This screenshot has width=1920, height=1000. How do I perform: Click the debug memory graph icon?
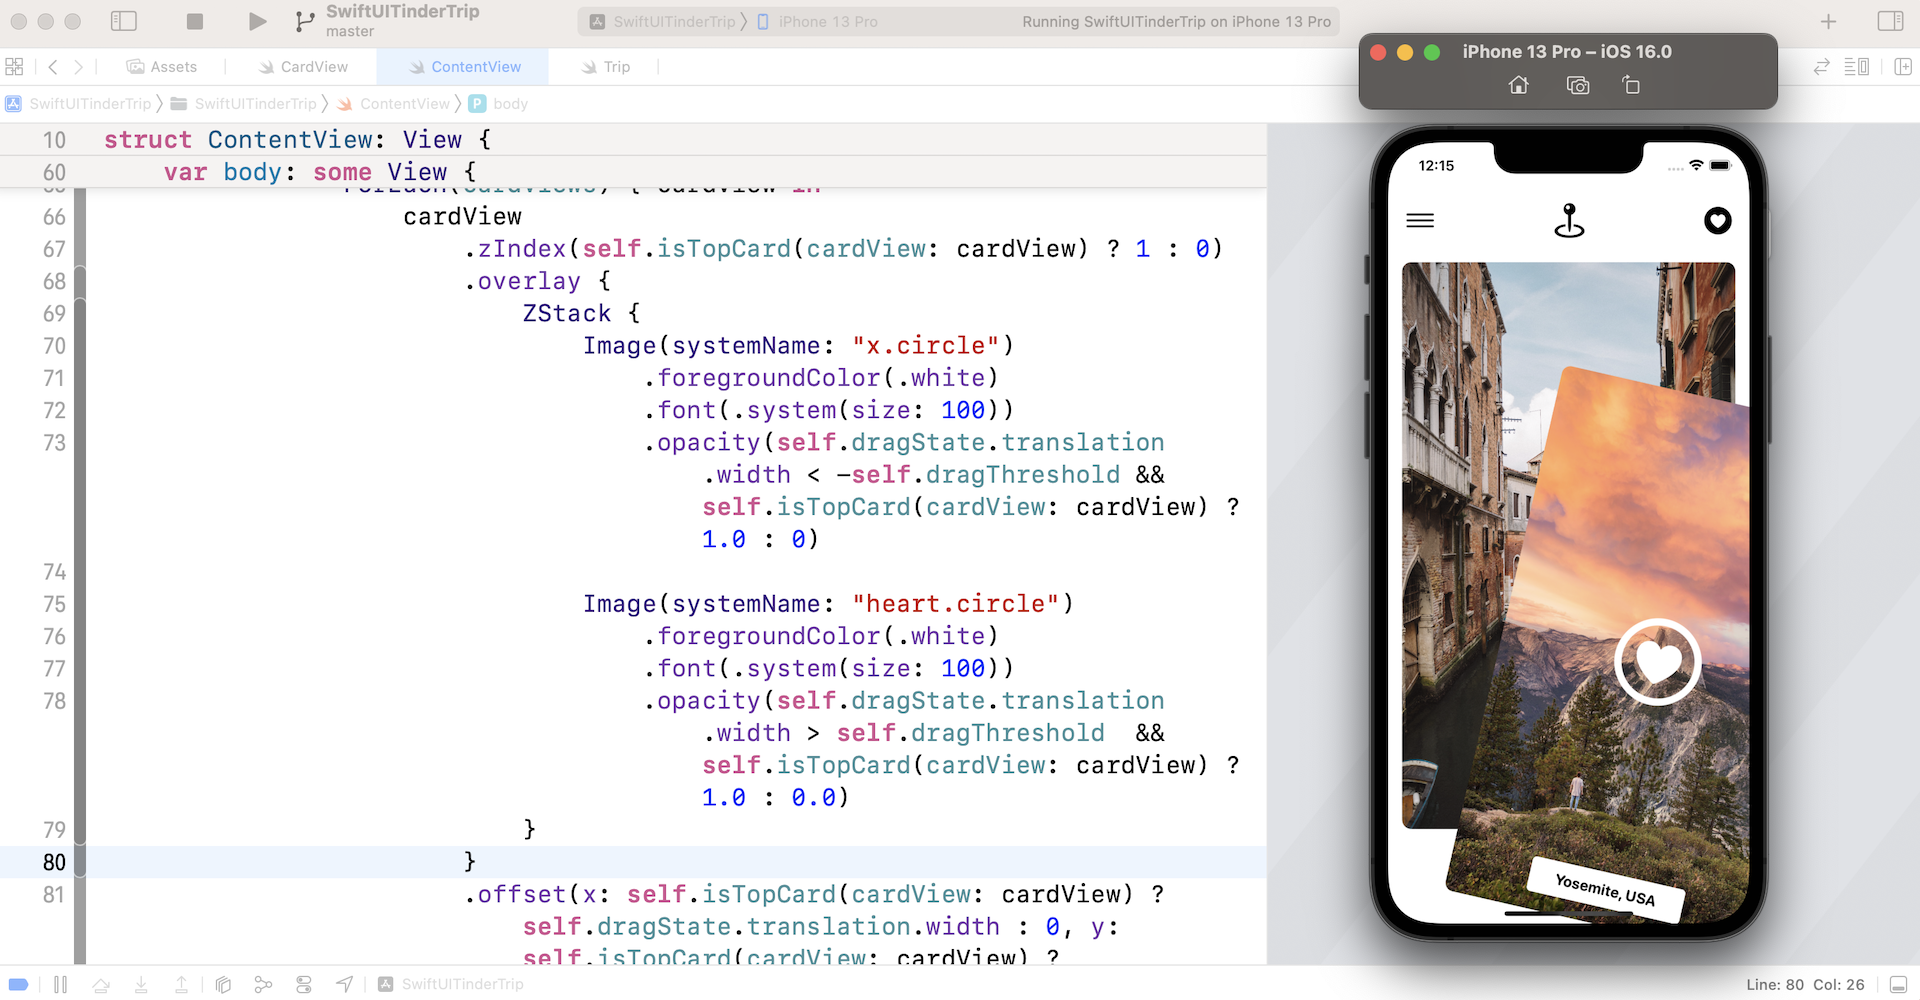(263, 985)
